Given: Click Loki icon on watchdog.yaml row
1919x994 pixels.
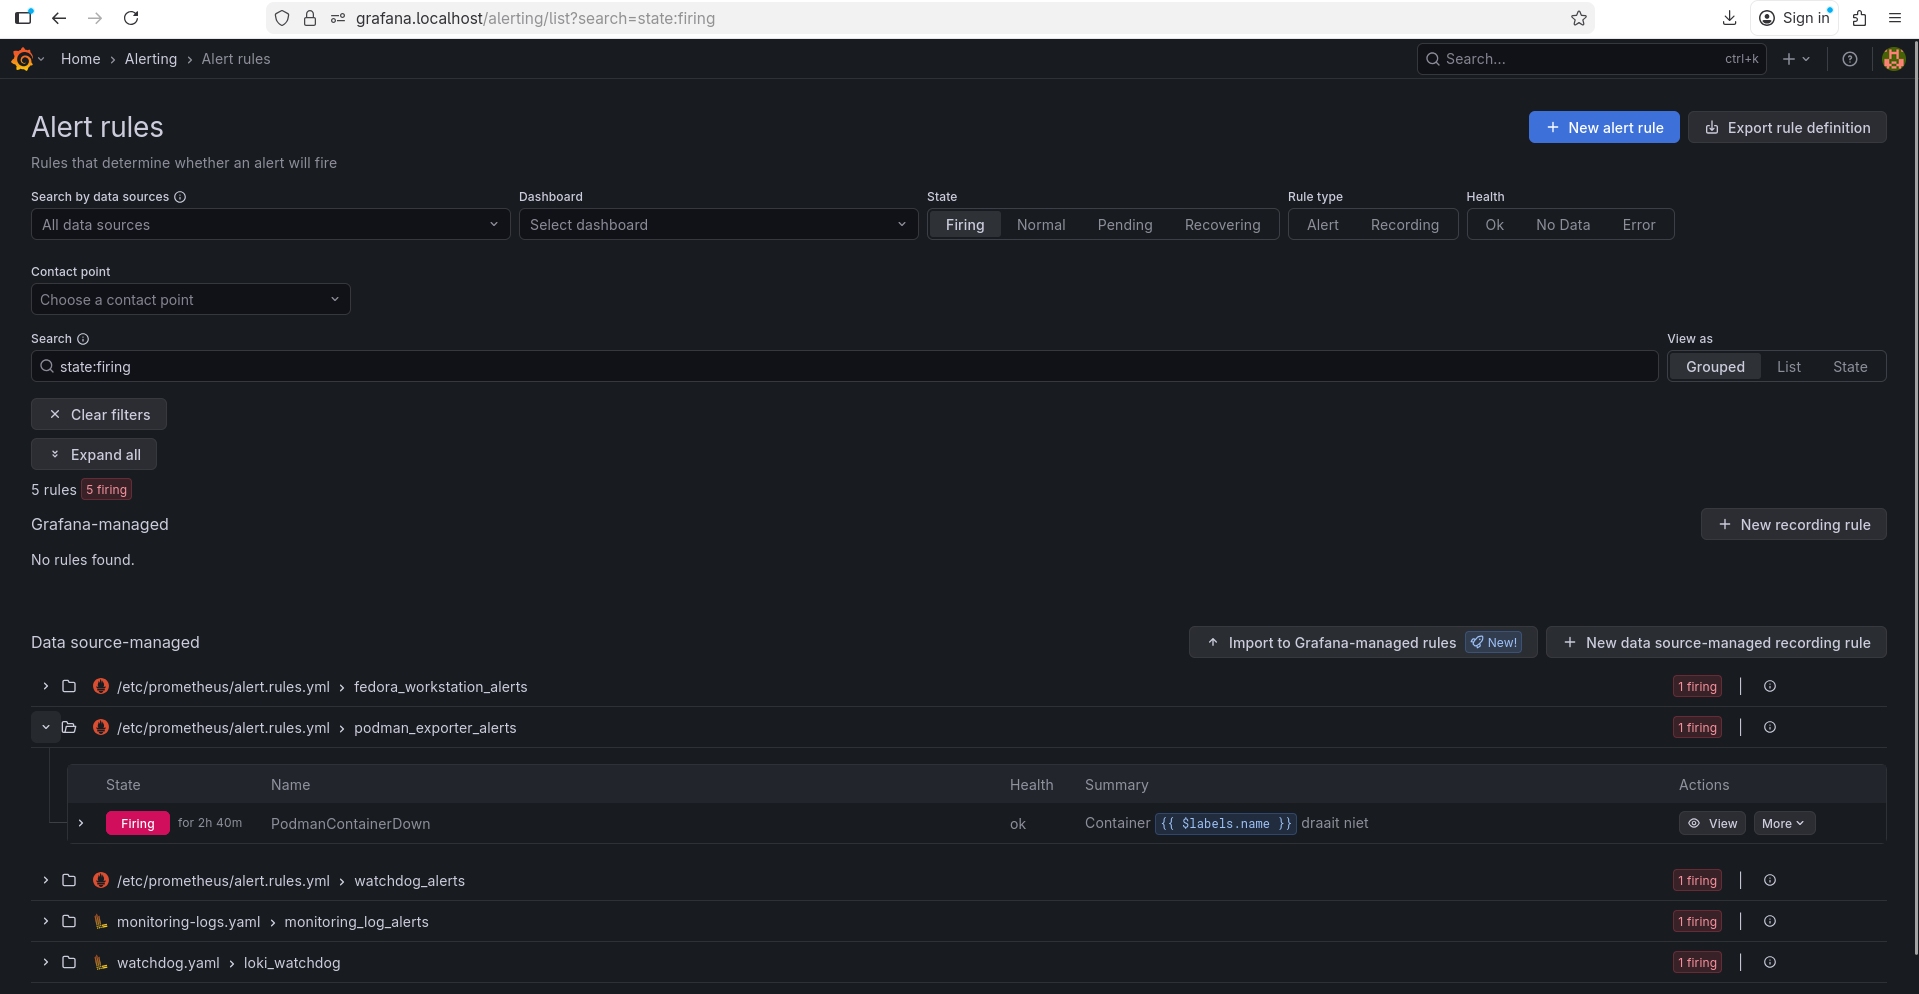Looking at the screenshot, I should pyautogui.click(x=101, y=962).
